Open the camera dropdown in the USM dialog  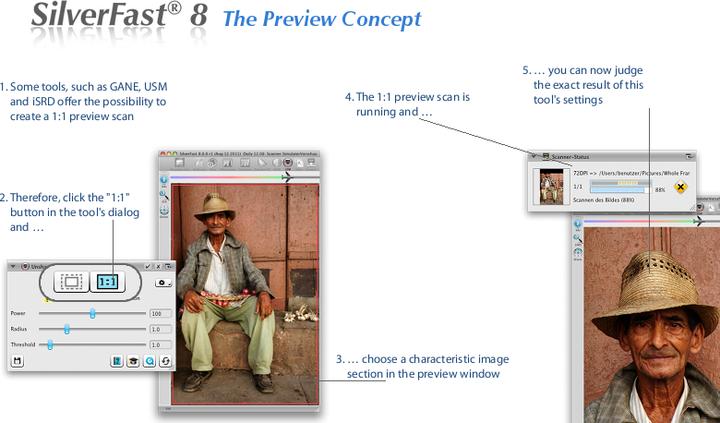(x=163, y=282)
